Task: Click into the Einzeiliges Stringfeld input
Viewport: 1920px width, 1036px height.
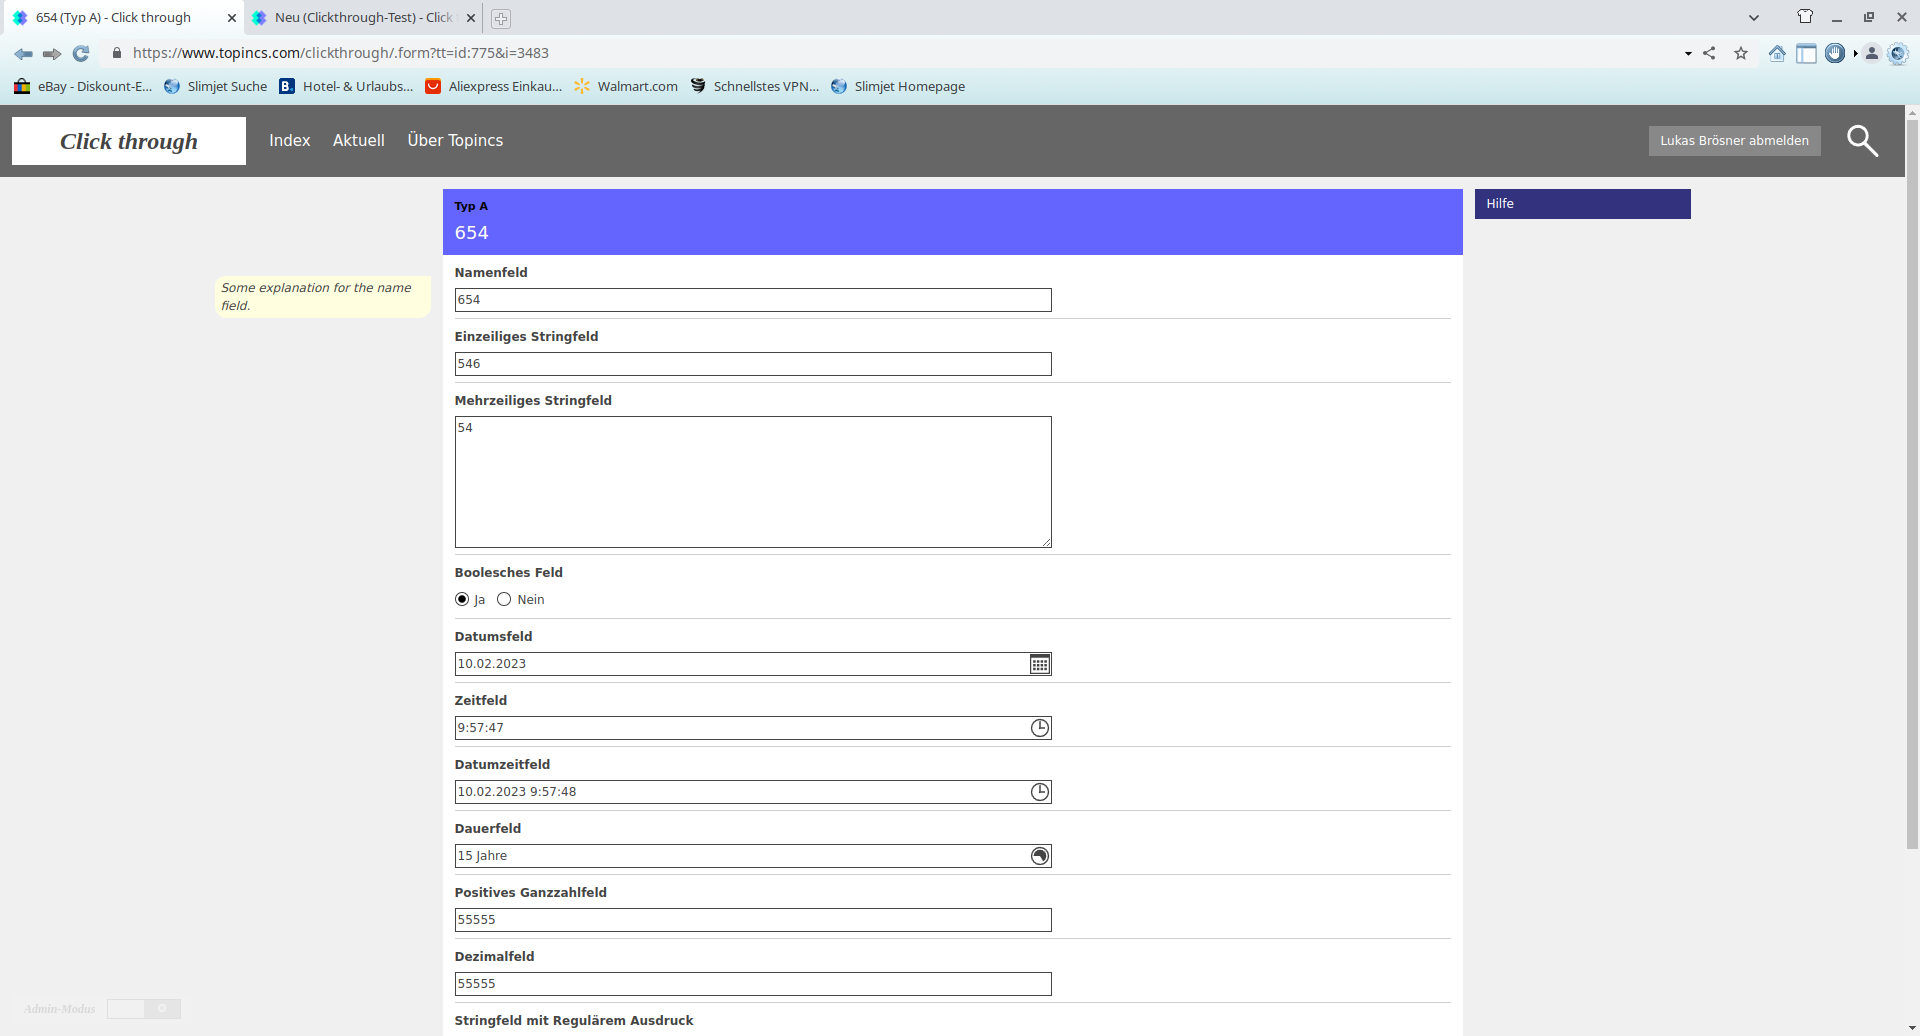Action: tap(752, 364)
